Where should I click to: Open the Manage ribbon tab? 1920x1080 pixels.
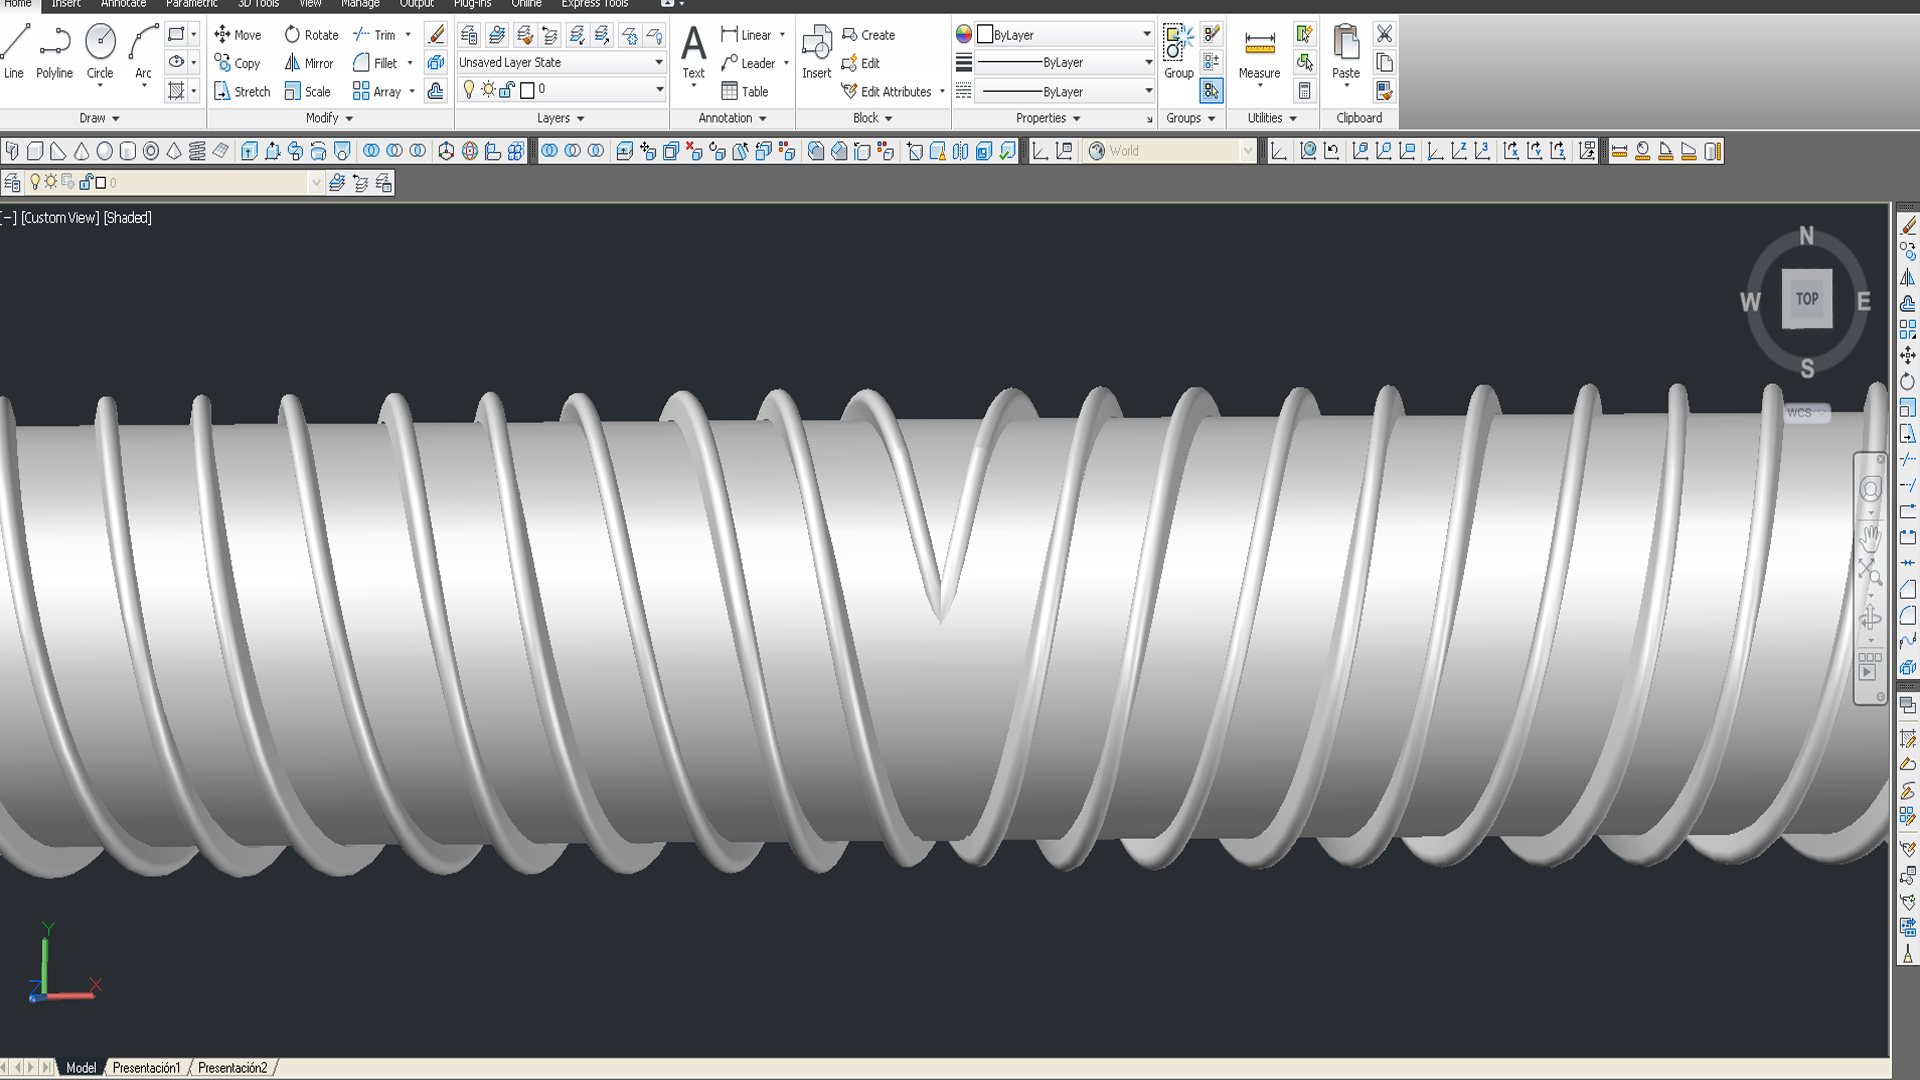coord(360,4)
